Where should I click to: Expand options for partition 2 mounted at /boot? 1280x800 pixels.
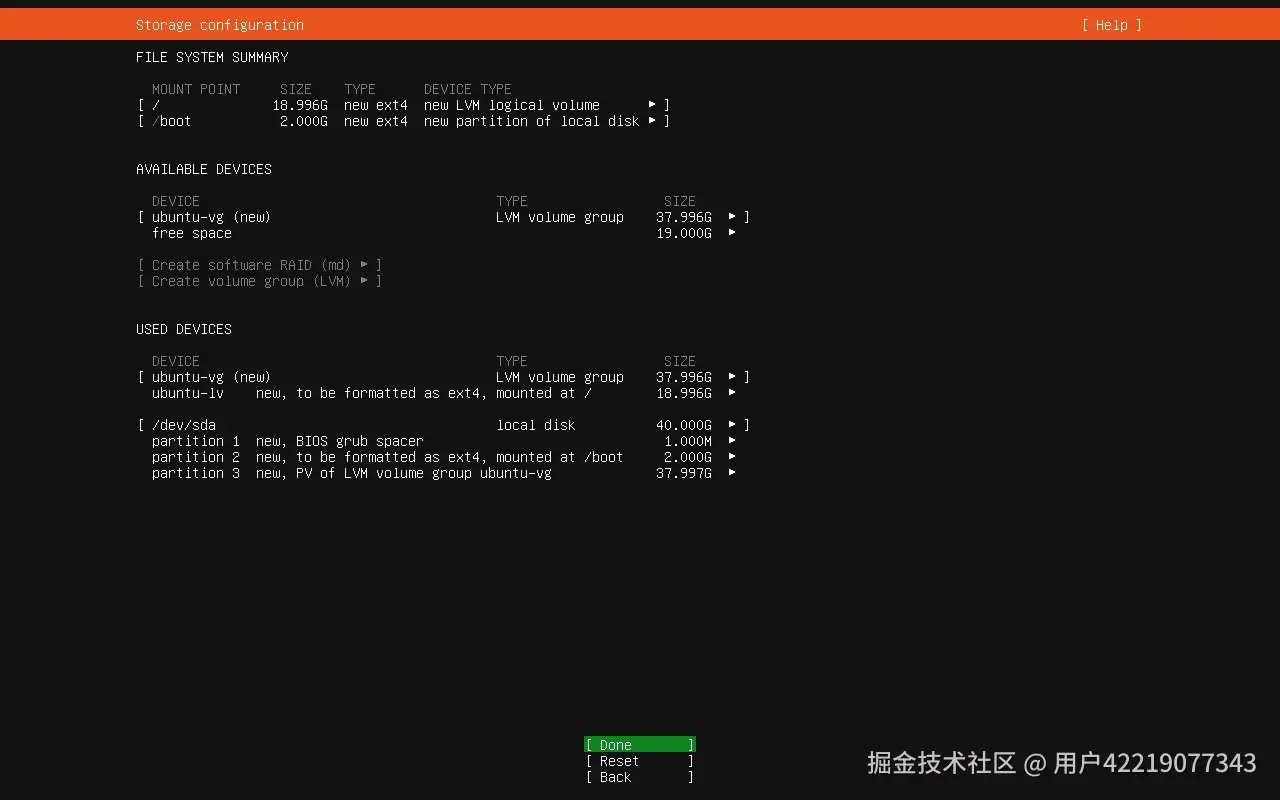click(731, 456)
